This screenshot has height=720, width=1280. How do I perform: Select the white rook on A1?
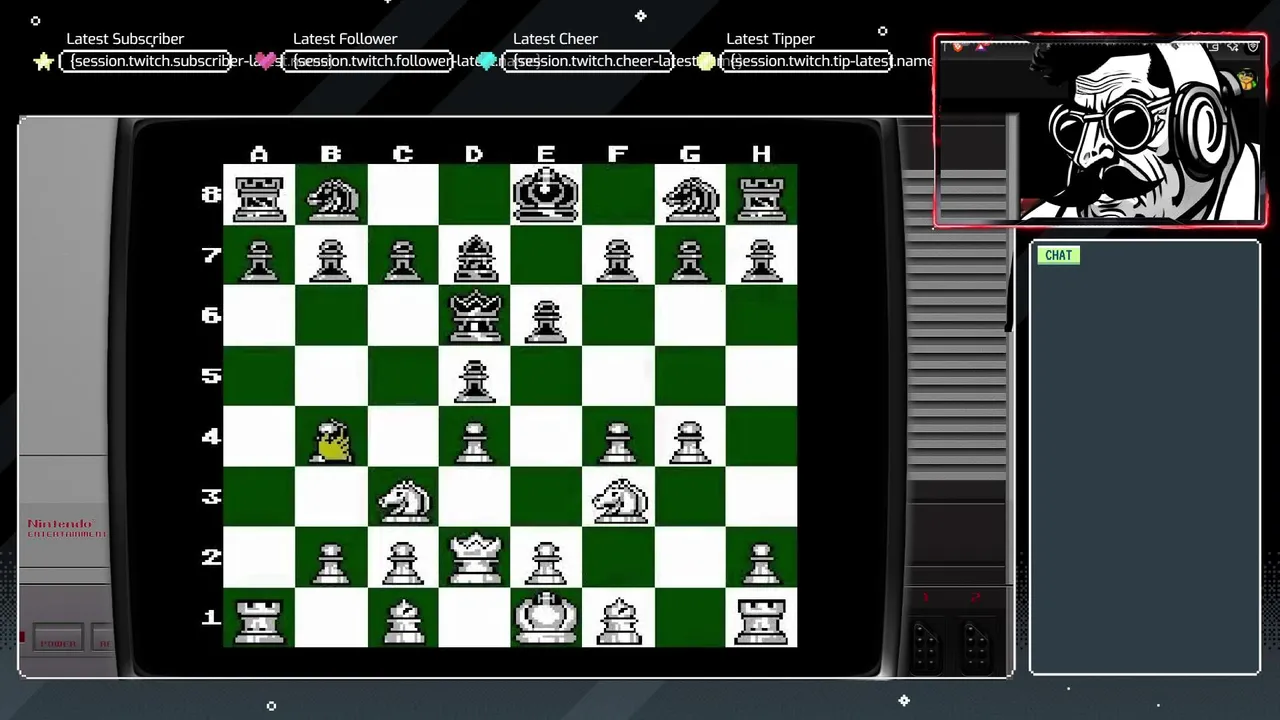coord(259,620)
